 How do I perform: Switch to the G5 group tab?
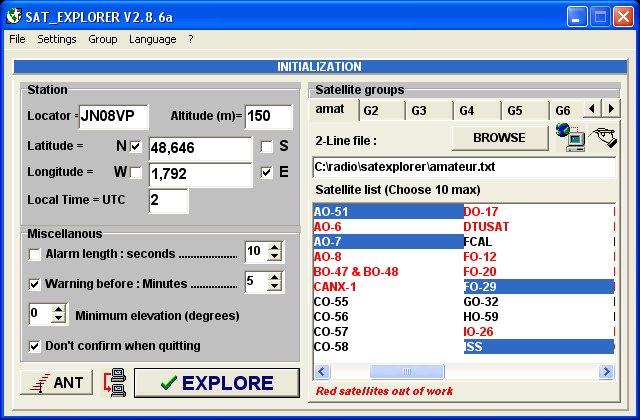click(x=525, y=111)
